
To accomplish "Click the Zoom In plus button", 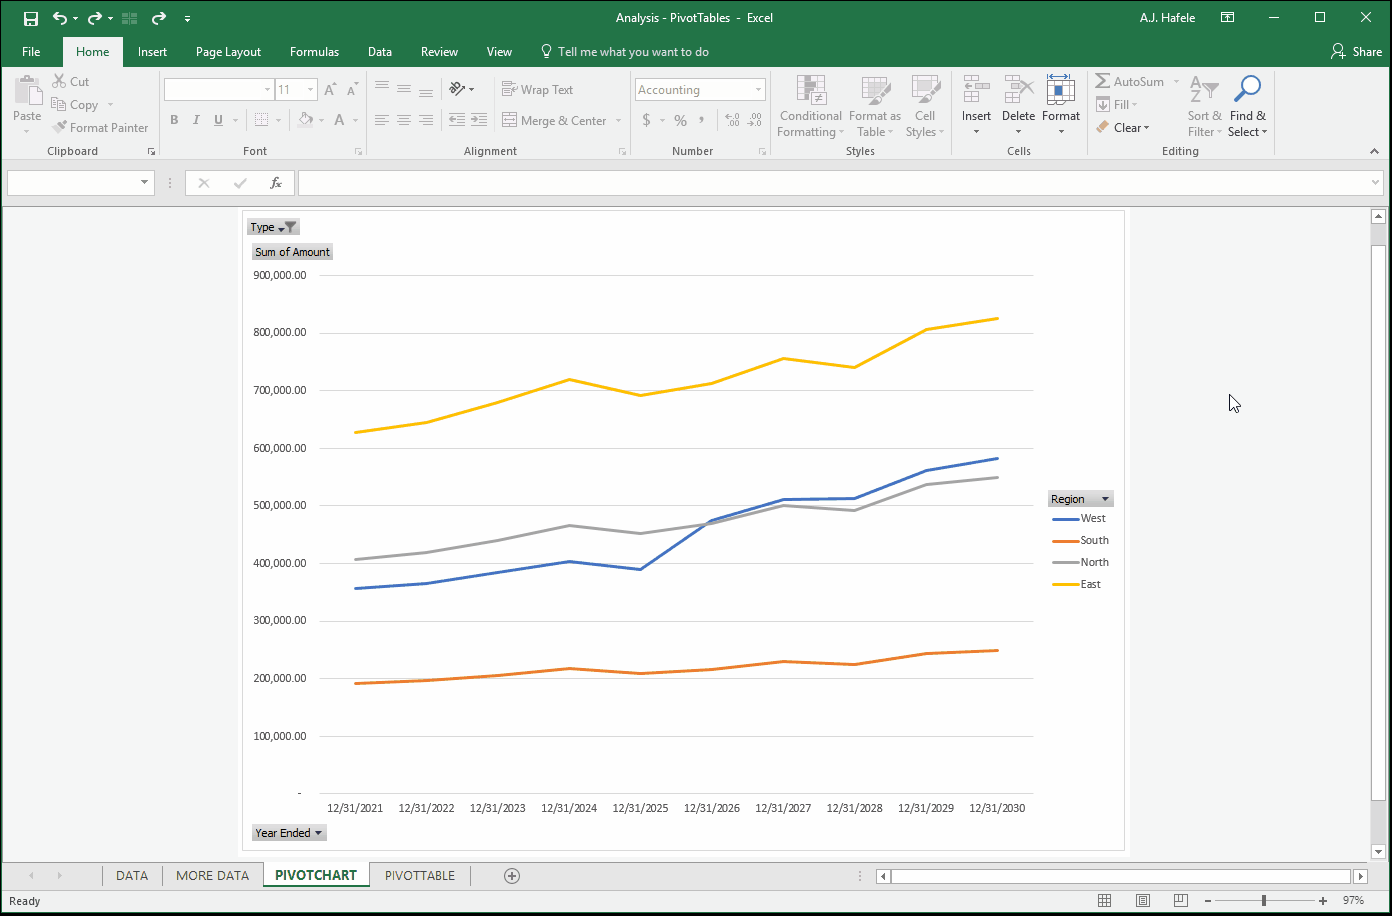I will (1323, 901).
